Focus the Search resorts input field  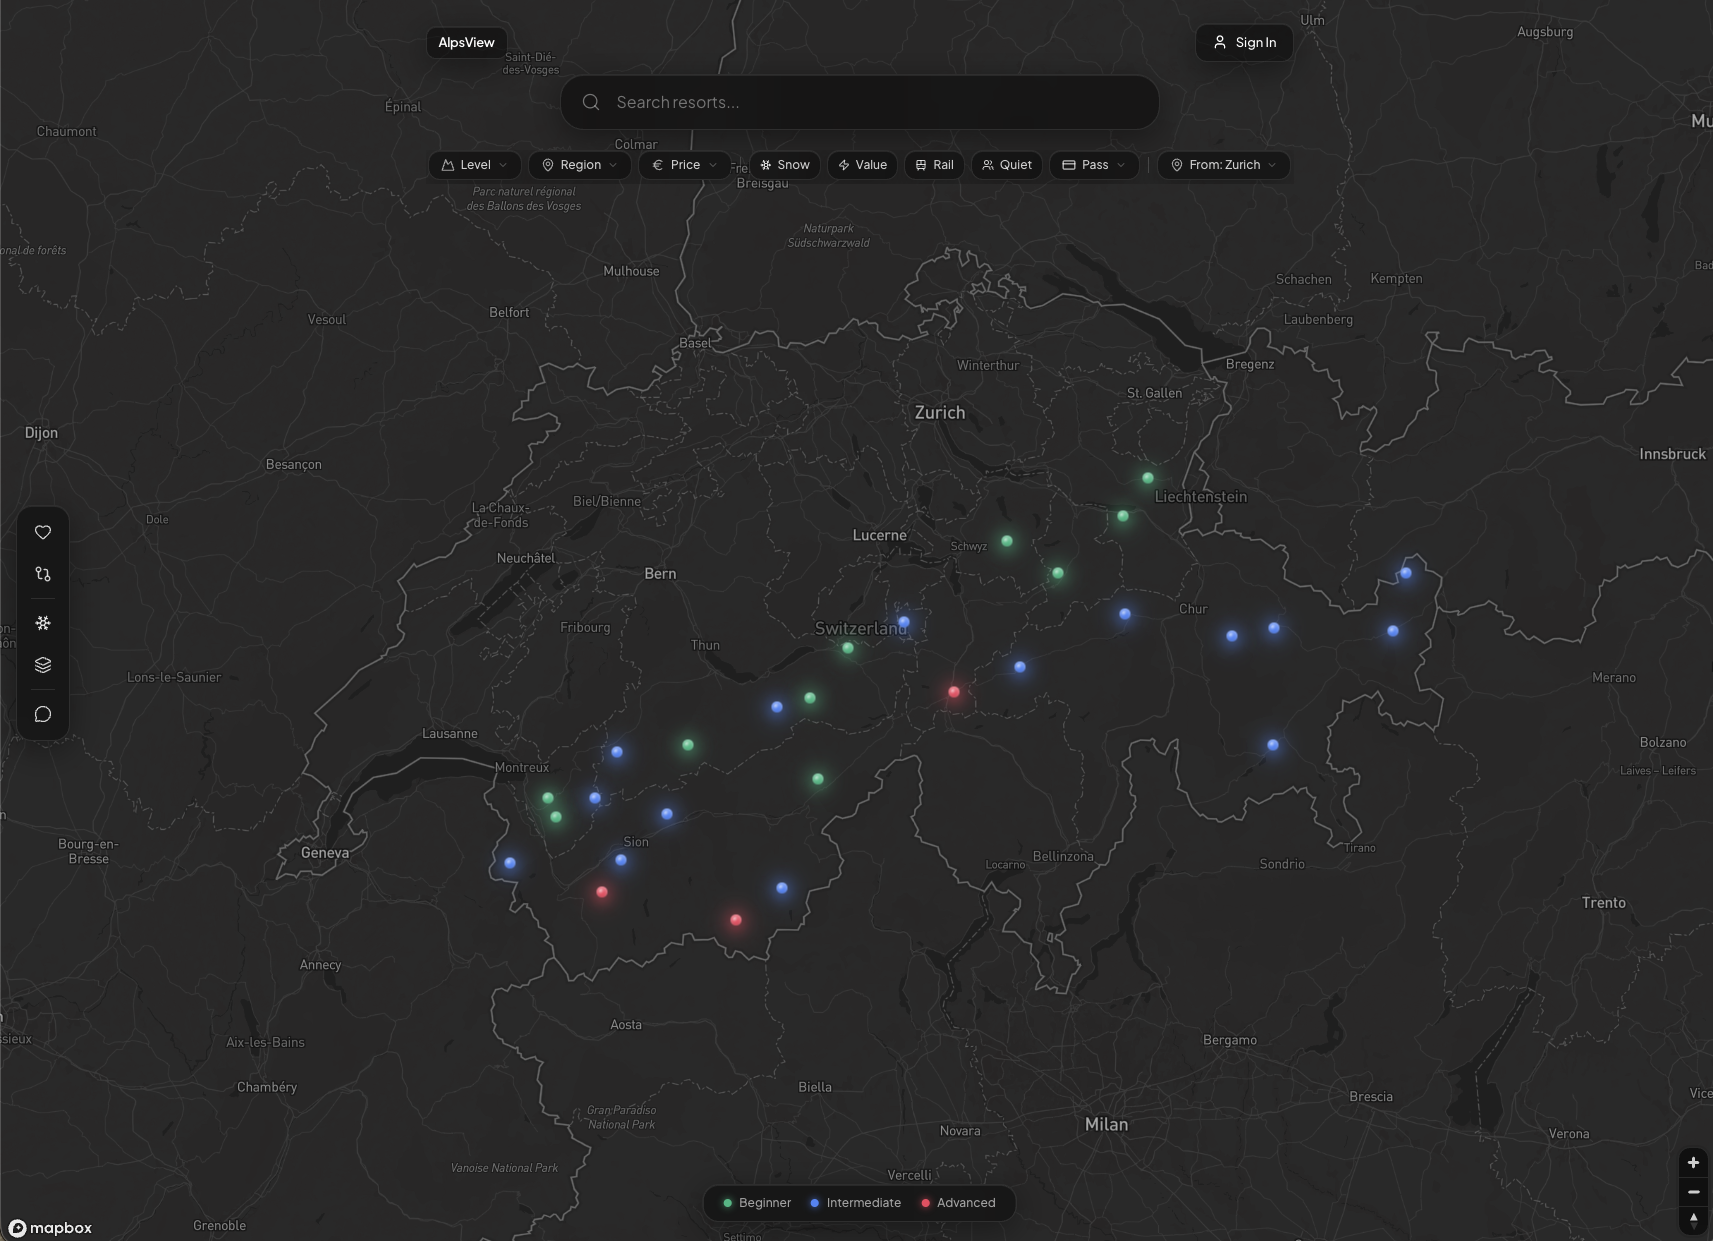click(860, 102)
